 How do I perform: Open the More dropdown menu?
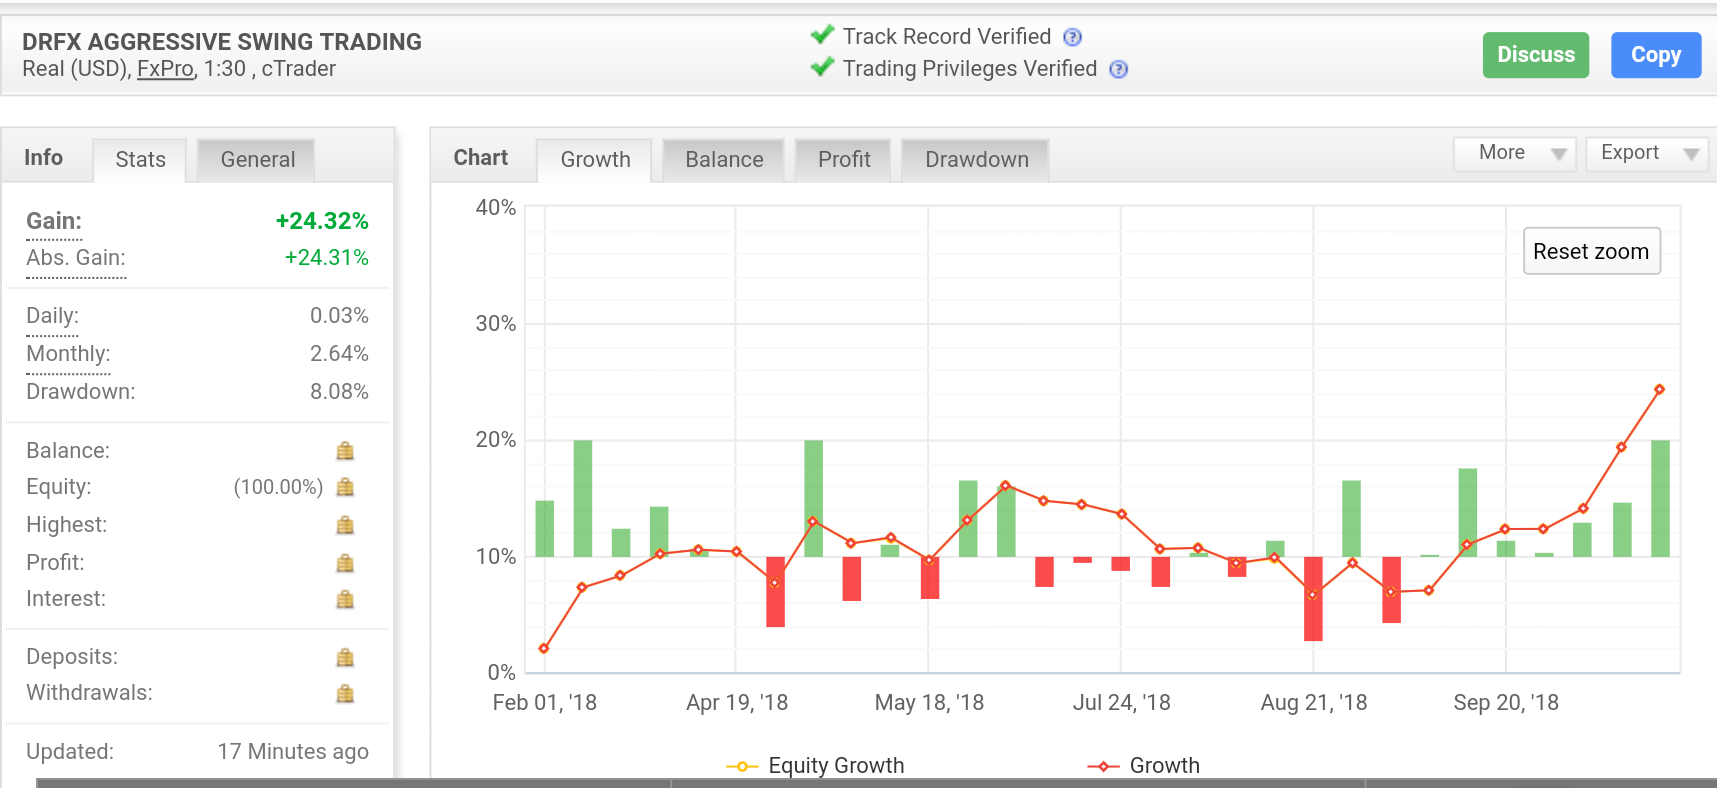pyautogui.click(x=1514, y=153)
